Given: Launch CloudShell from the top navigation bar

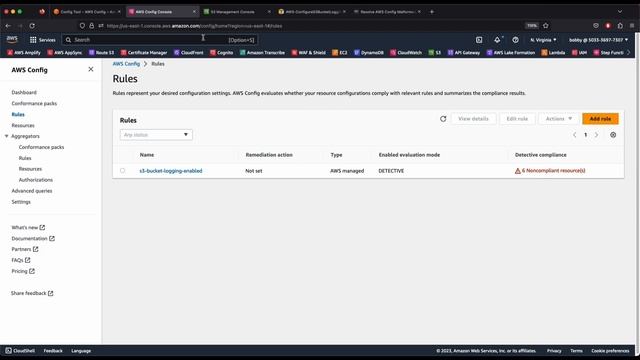Looking at the screenshot, I should (479, 40).
